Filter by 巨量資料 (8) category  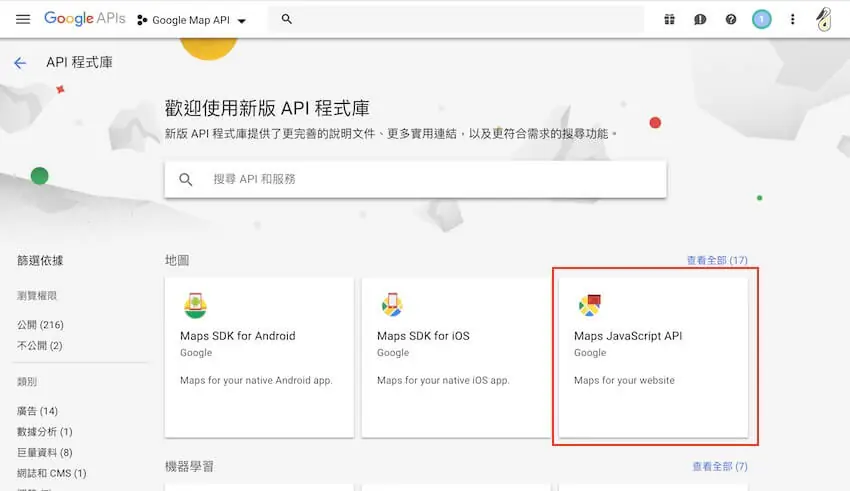tap(44, 452)
